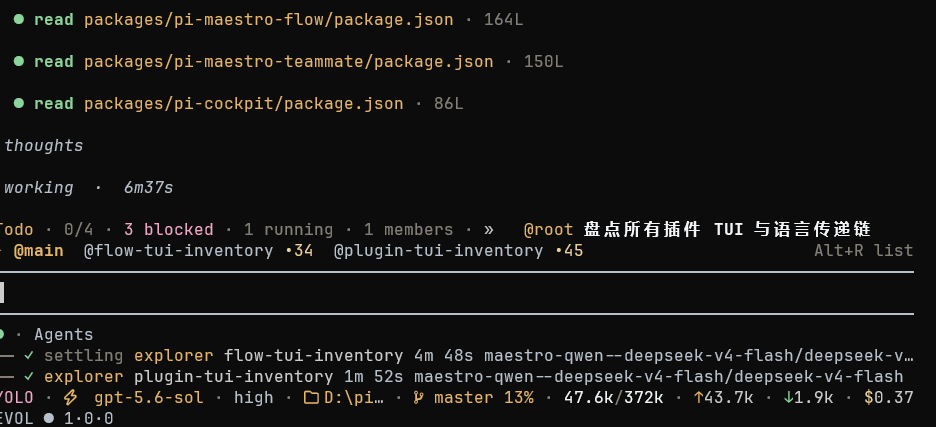Switch to the @plugin-tui-inventory tab
Viewport: 936px width, 427px height.
pyautogui.click(x=458, y=251)
